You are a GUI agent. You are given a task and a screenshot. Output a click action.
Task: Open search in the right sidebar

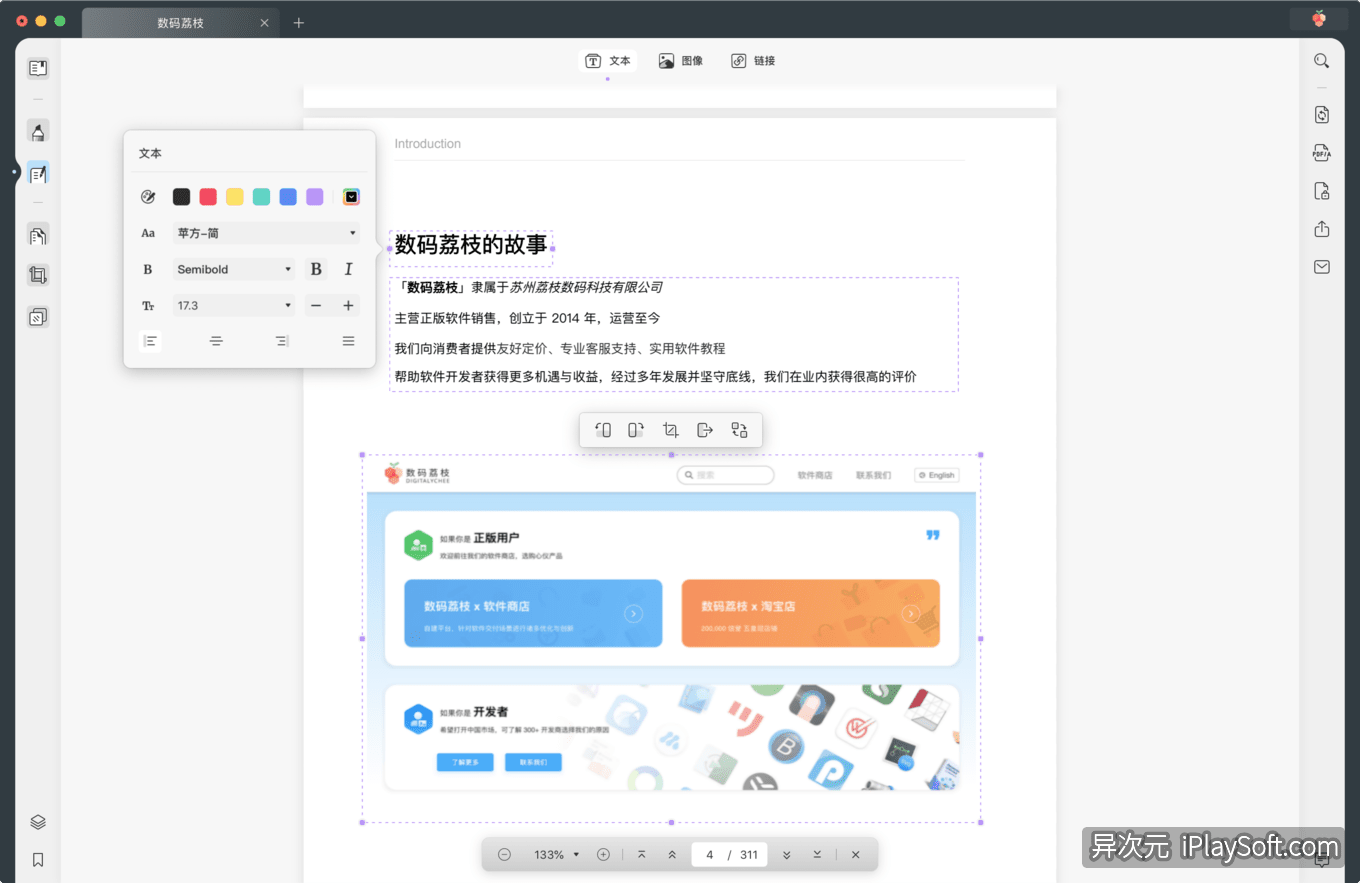click(1321, 60)
